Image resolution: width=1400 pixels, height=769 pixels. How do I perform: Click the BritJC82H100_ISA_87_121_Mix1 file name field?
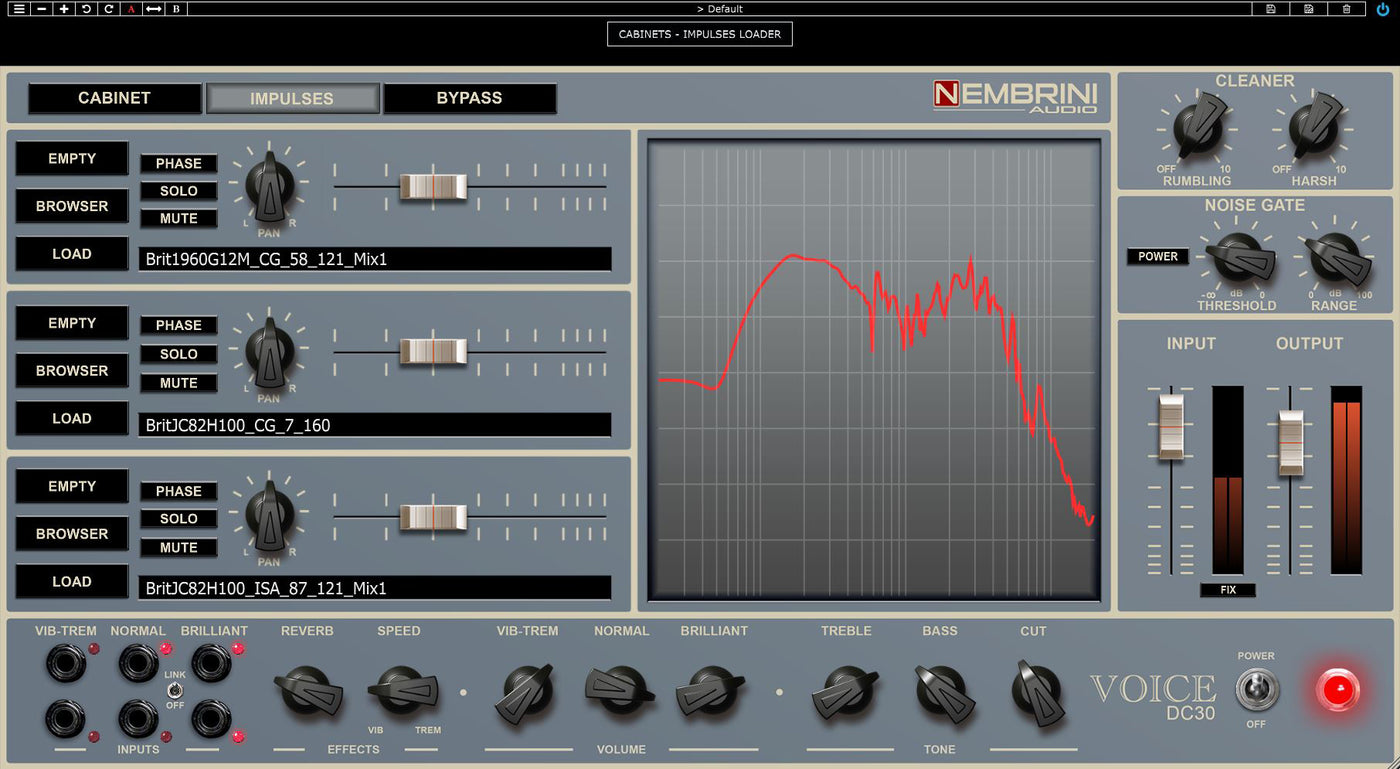375,588
